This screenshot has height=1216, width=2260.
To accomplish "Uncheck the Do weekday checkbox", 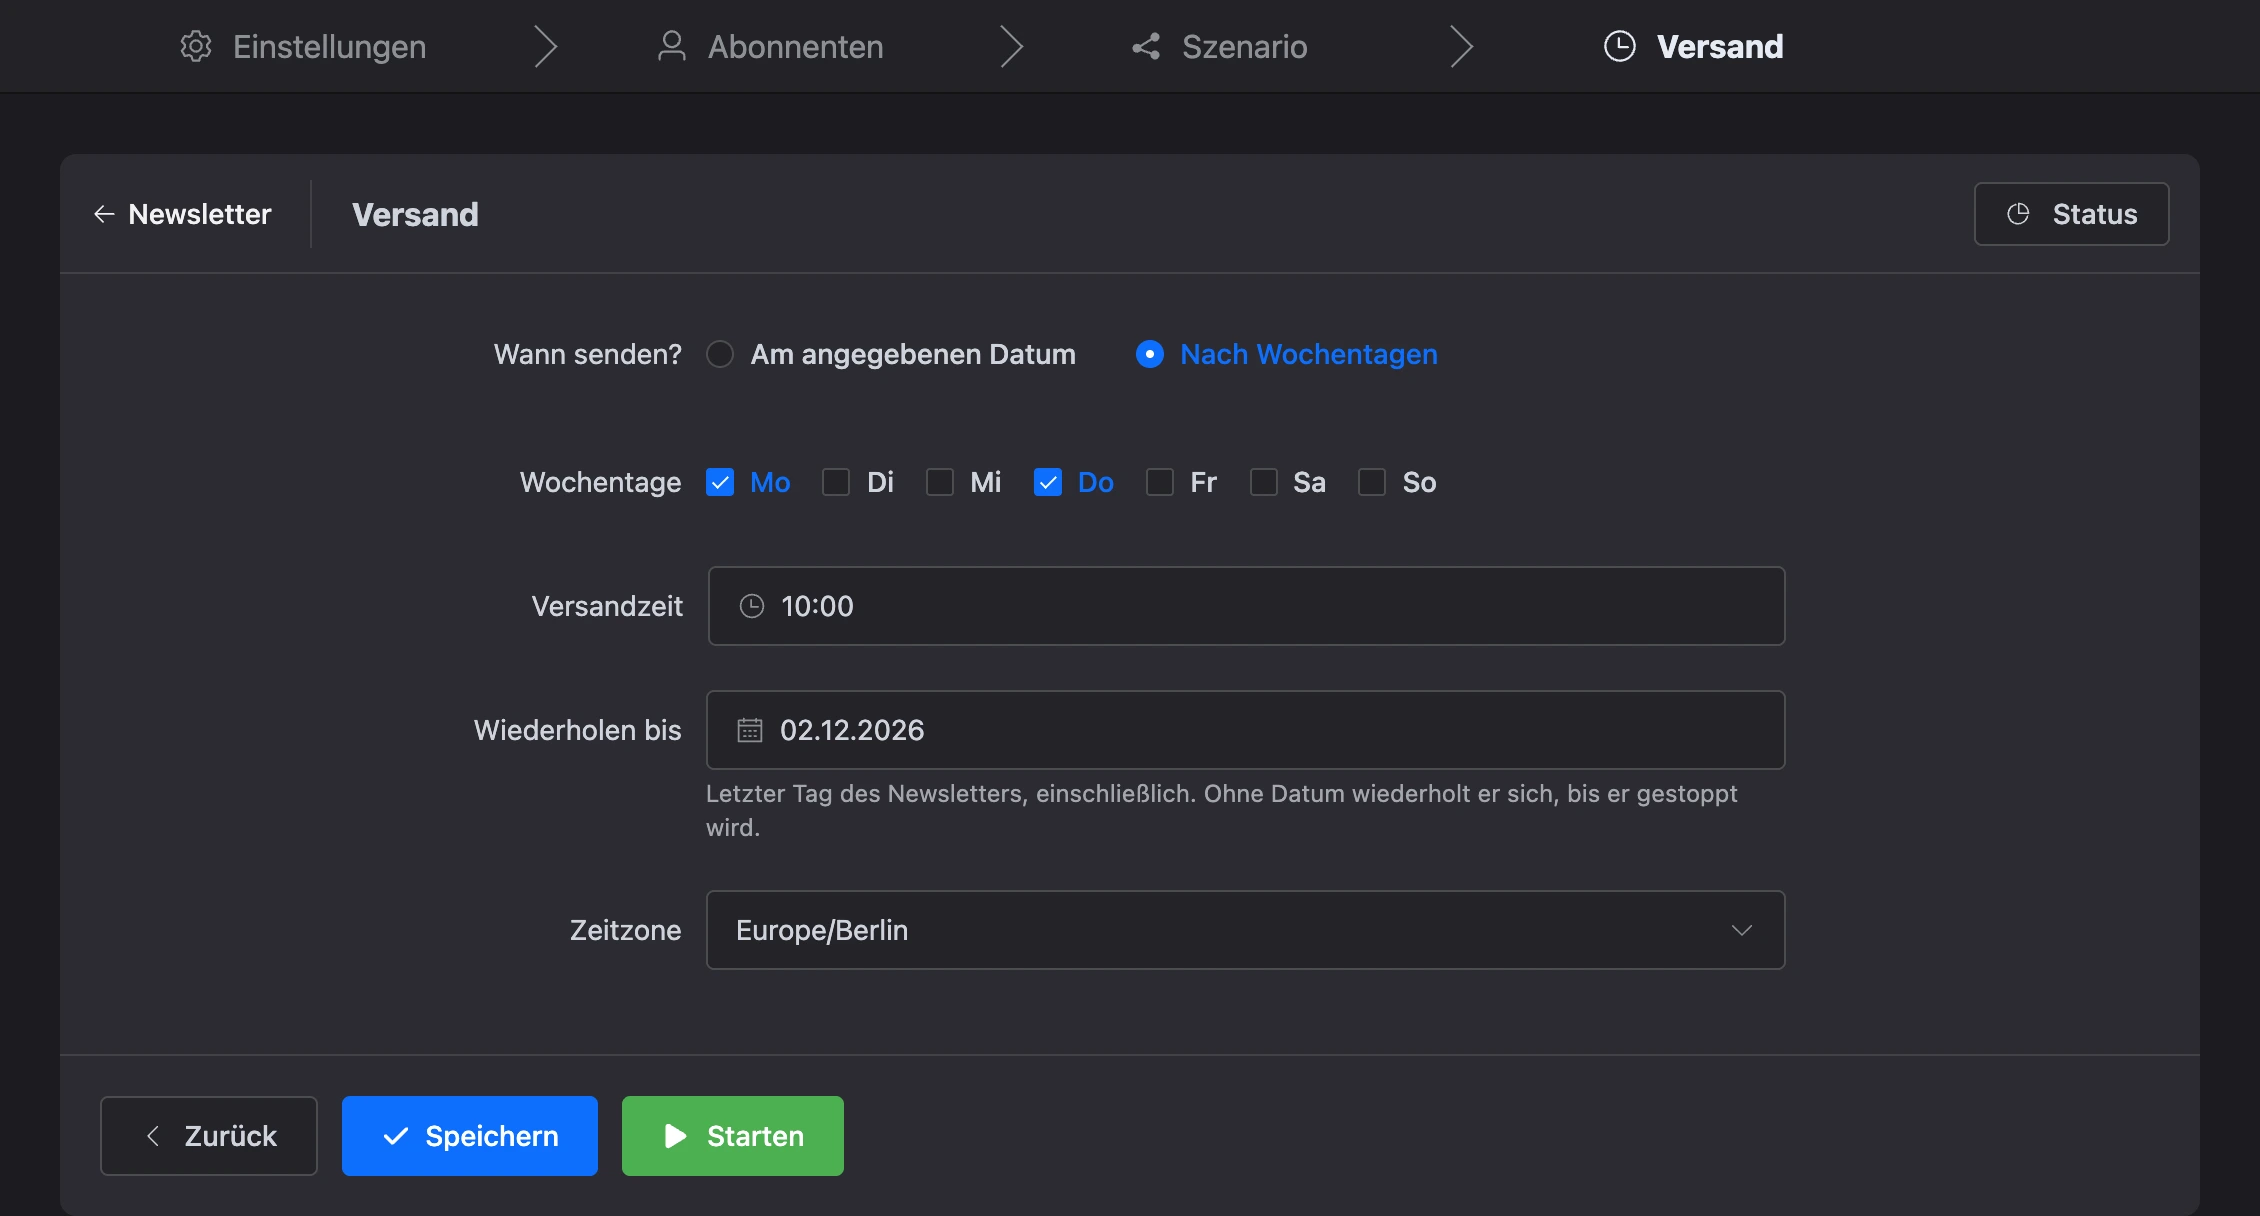I will pyautogui.click(x=1048, y=482).
